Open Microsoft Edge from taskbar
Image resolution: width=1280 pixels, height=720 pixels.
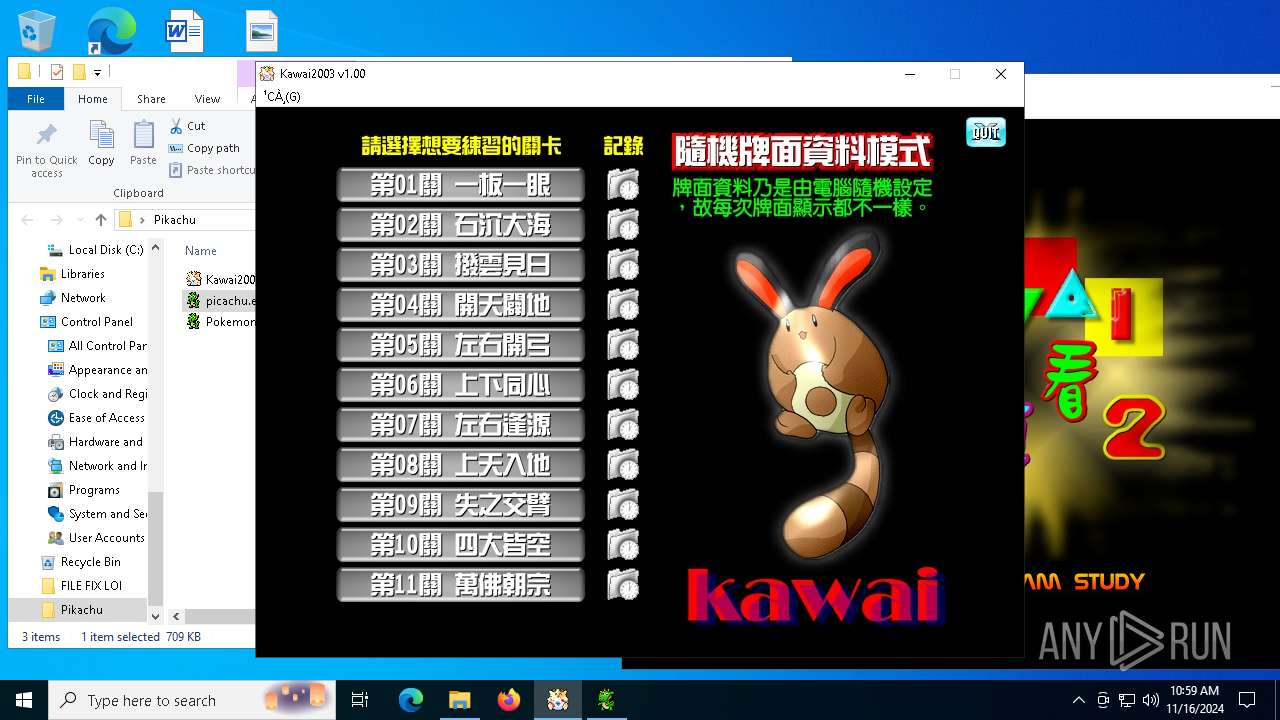click(x=411, y=700)
